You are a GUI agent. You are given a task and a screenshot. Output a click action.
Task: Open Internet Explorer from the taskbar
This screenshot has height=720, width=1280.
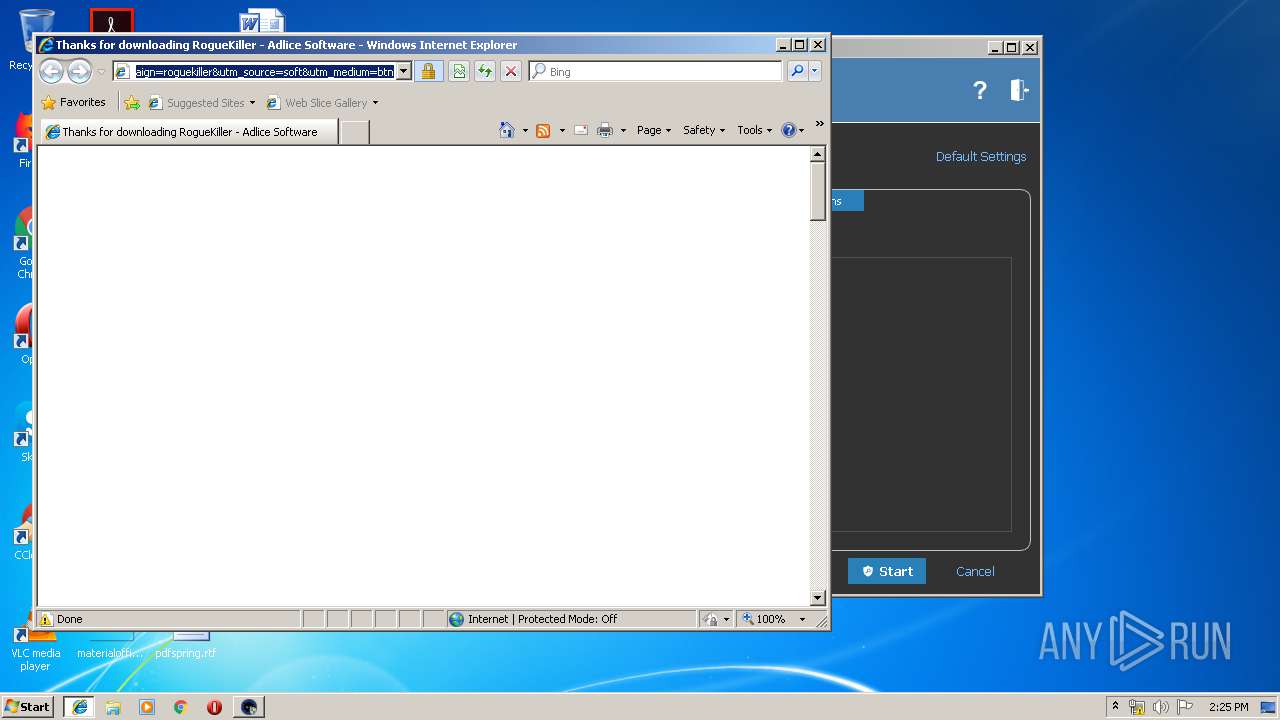79,706
